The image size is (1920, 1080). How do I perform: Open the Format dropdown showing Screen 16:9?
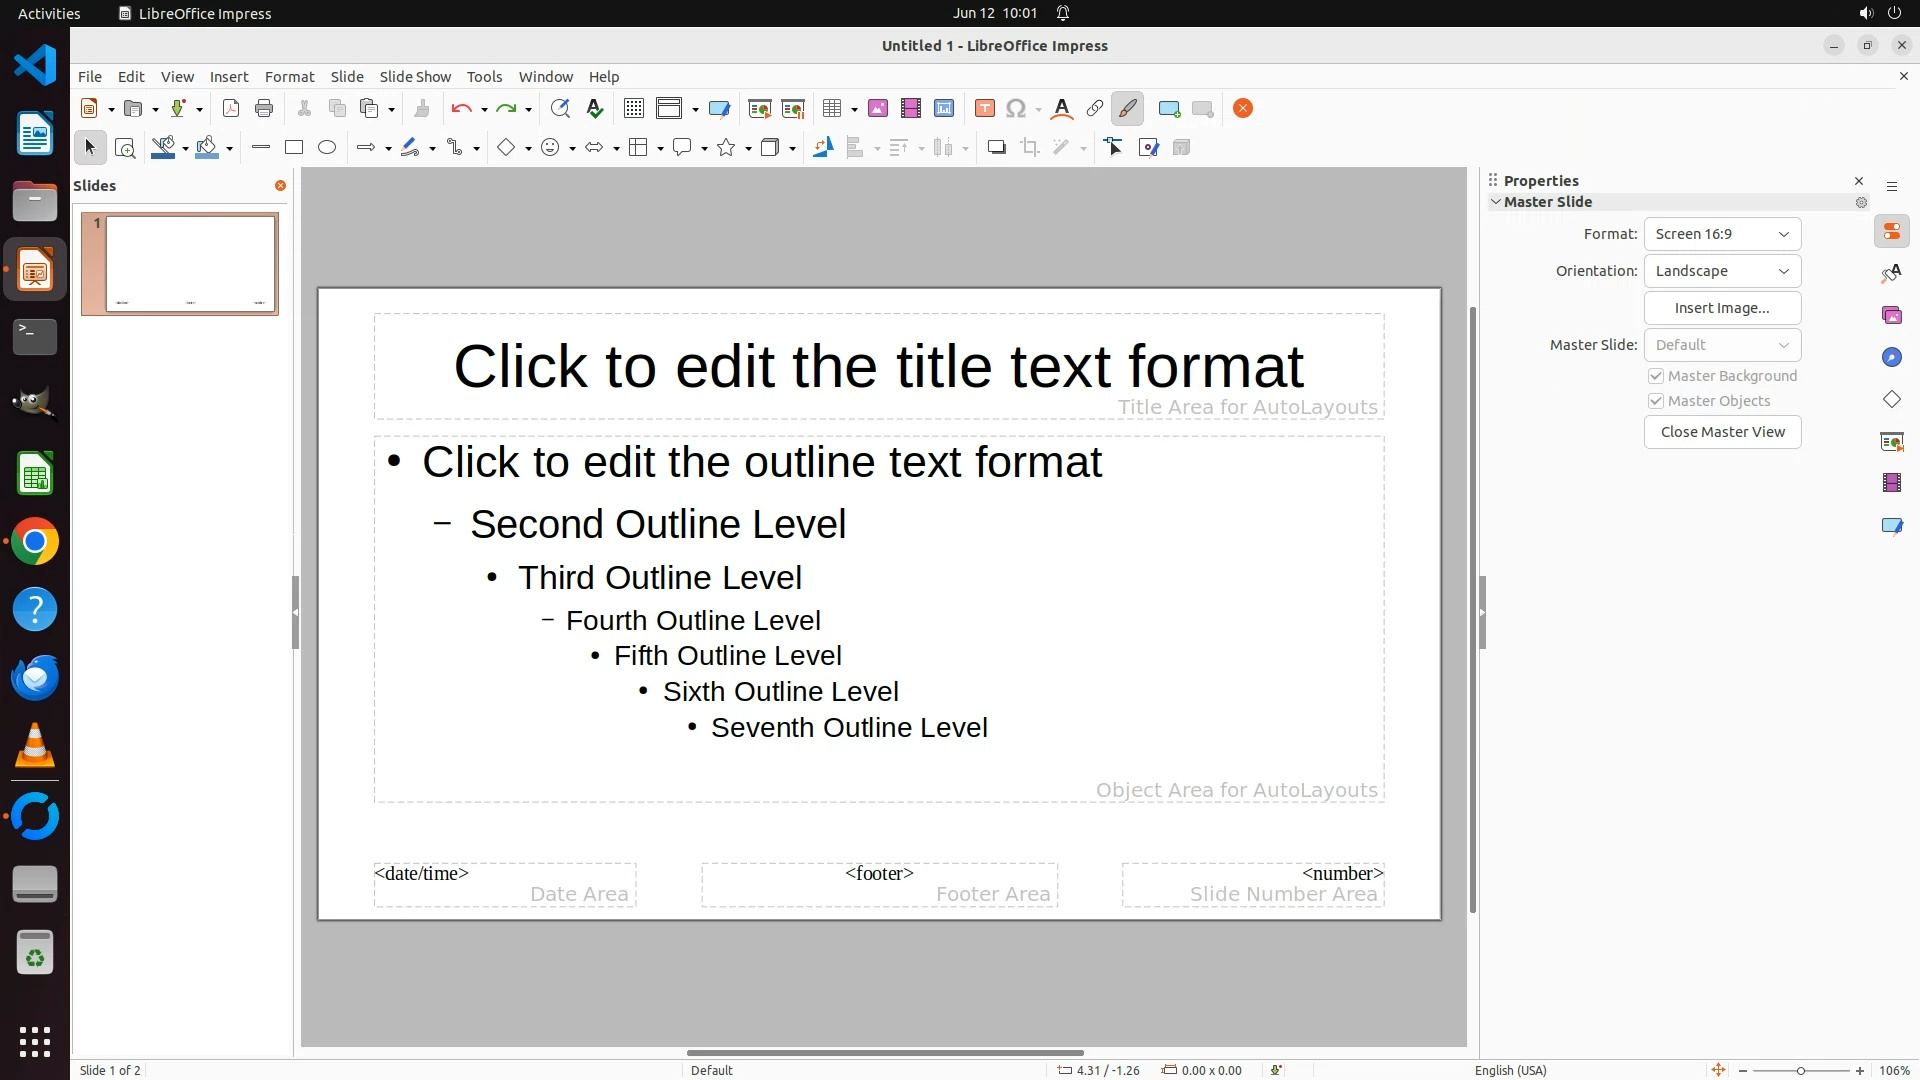pos(1722,234)
